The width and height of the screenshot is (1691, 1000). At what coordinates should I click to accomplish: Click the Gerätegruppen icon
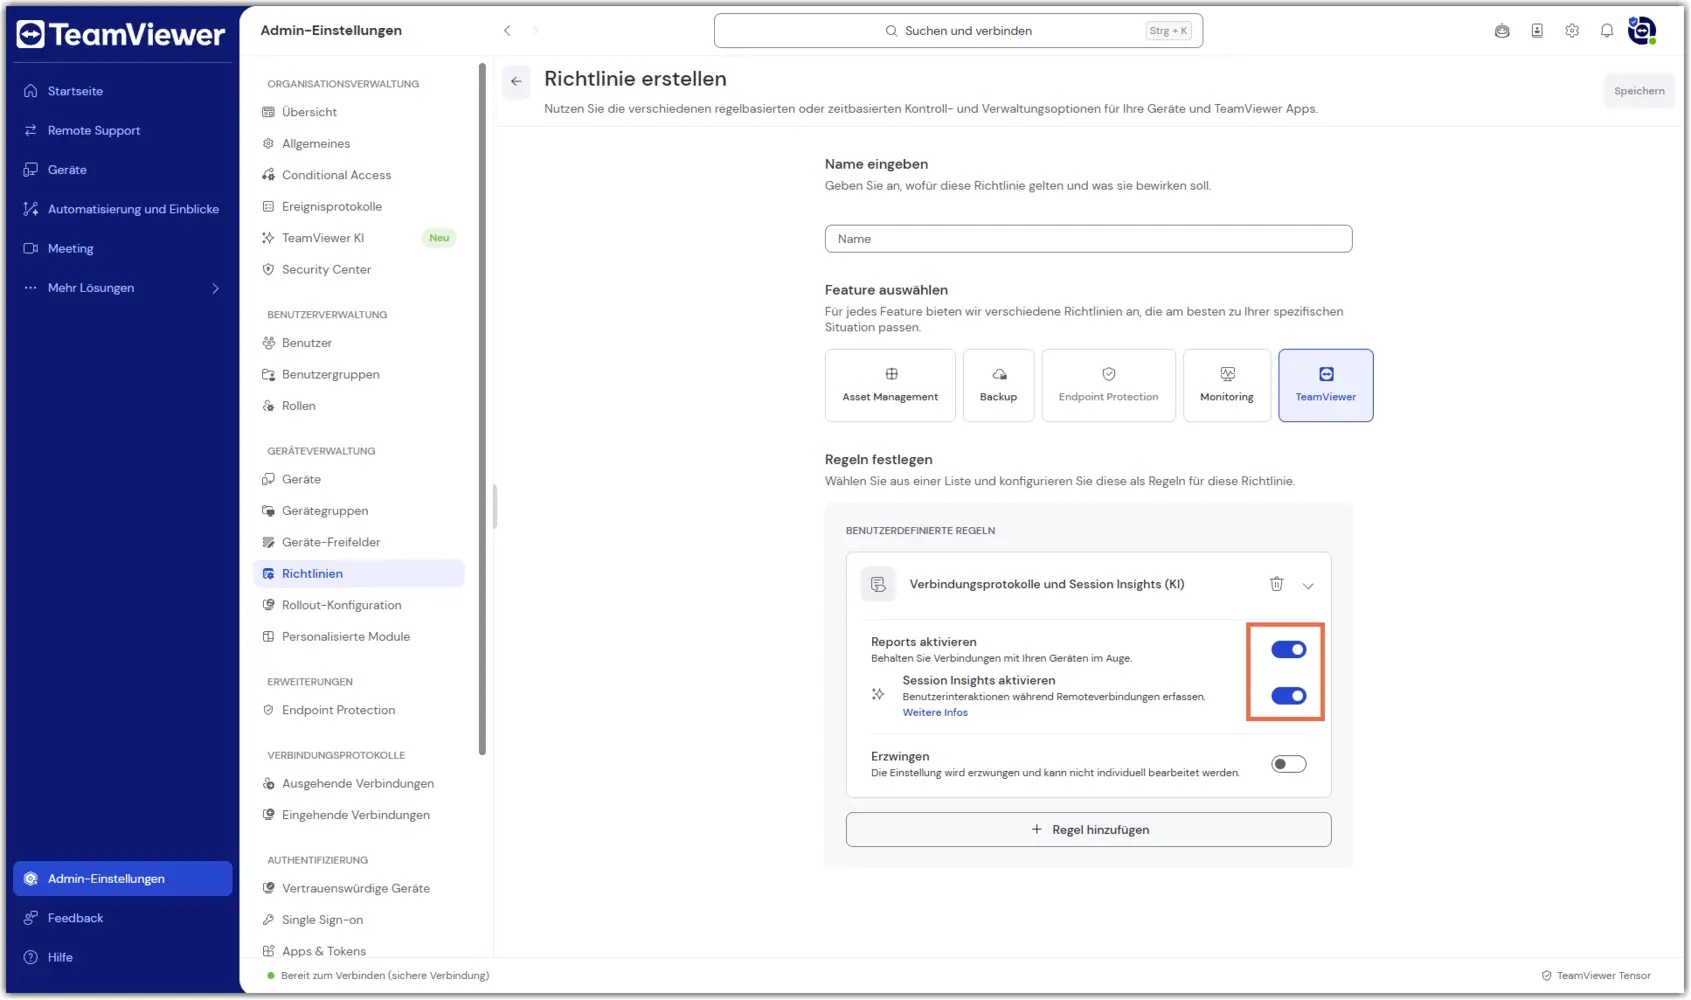[x=268, y=511]
